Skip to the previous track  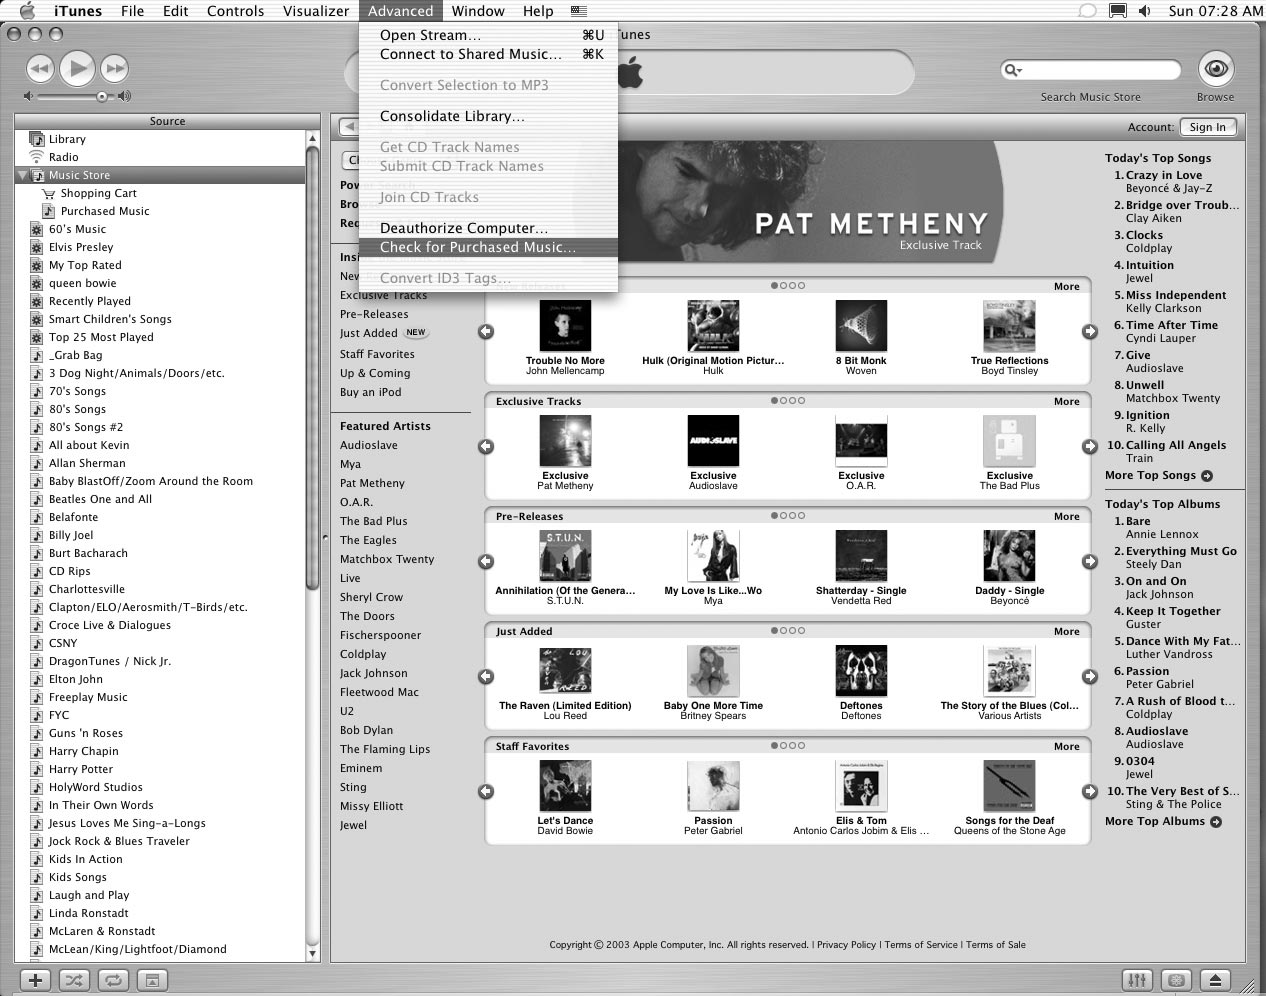[39, 68]
